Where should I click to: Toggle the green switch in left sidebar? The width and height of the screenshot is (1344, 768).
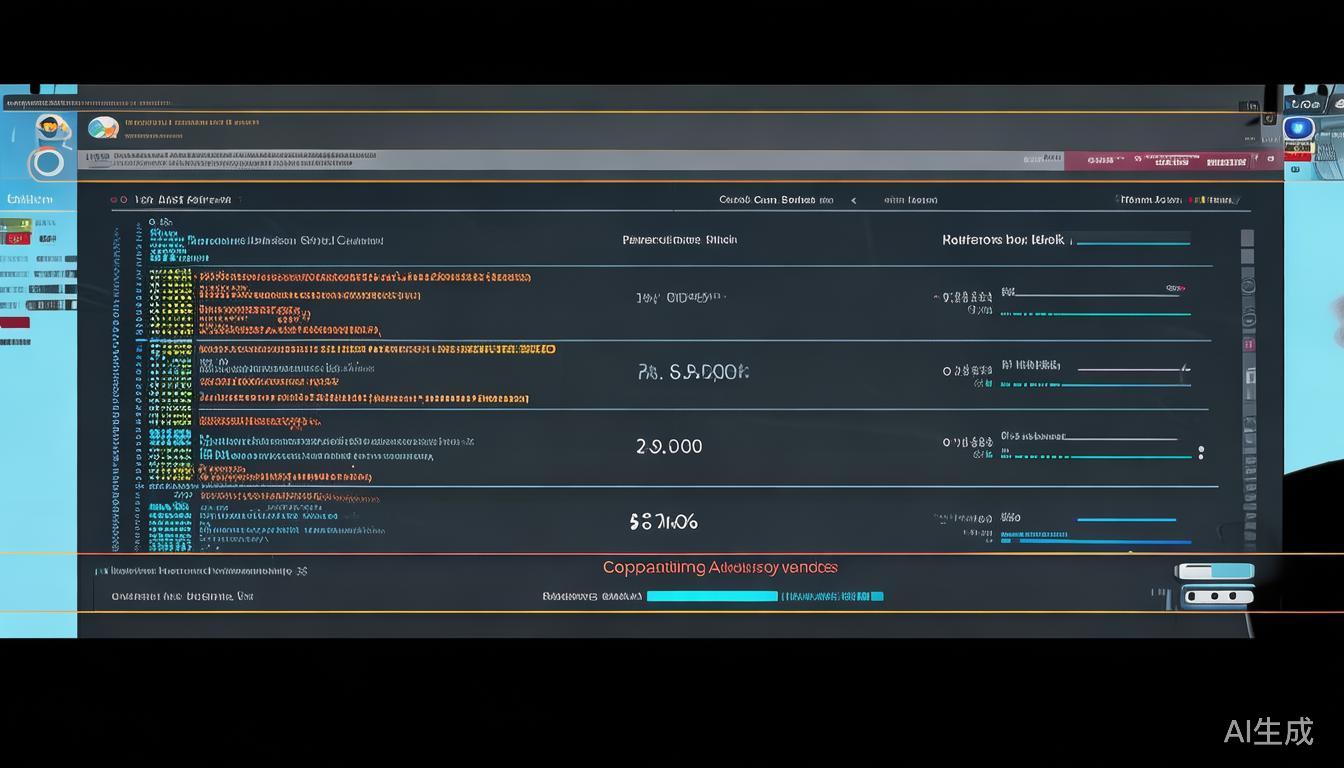point(14,225)
